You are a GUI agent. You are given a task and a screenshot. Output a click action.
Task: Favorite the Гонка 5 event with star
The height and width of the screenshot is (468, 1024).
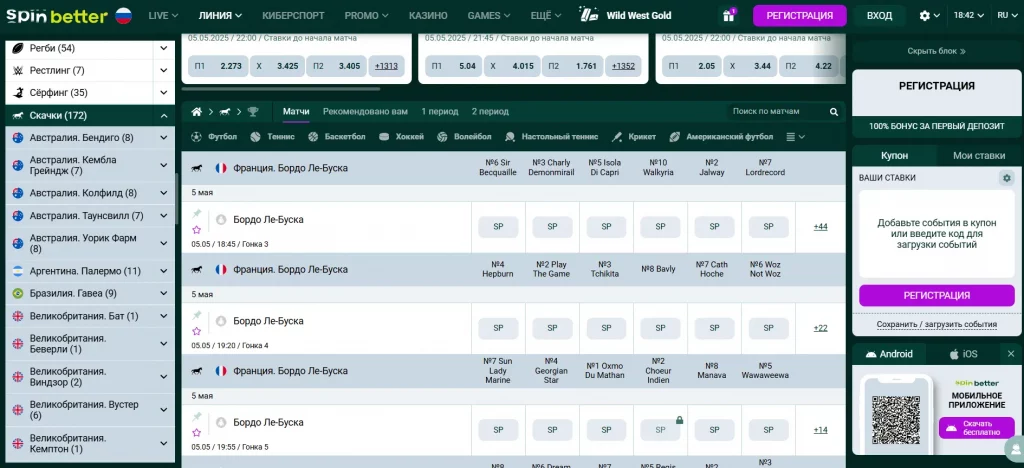tap(197, 432)
